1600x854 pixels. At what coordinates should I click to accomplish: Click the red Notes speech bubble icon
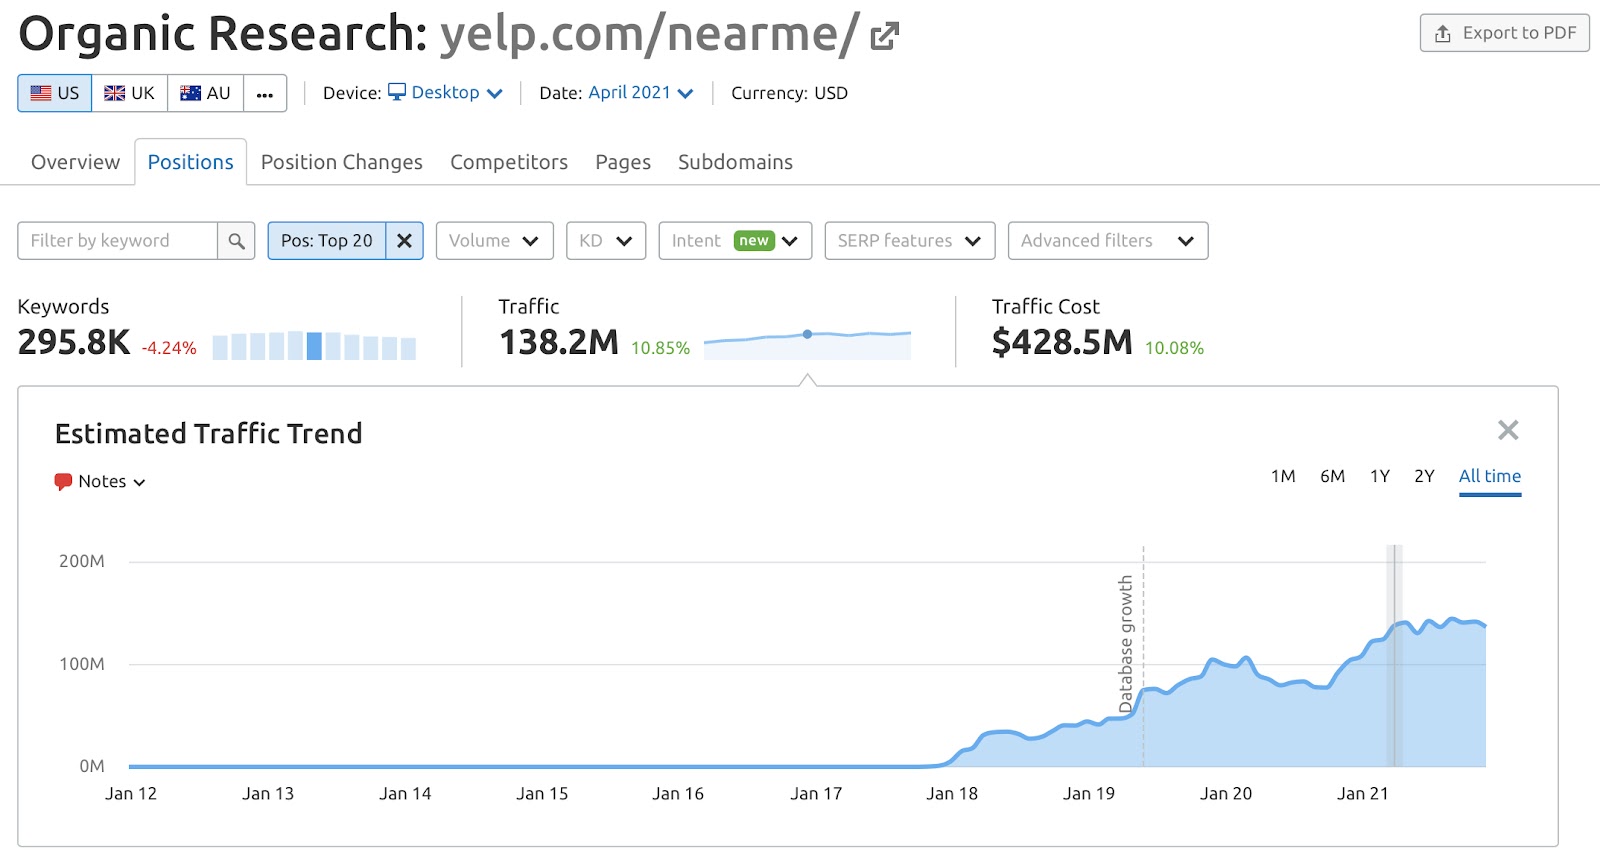point(63,482)
